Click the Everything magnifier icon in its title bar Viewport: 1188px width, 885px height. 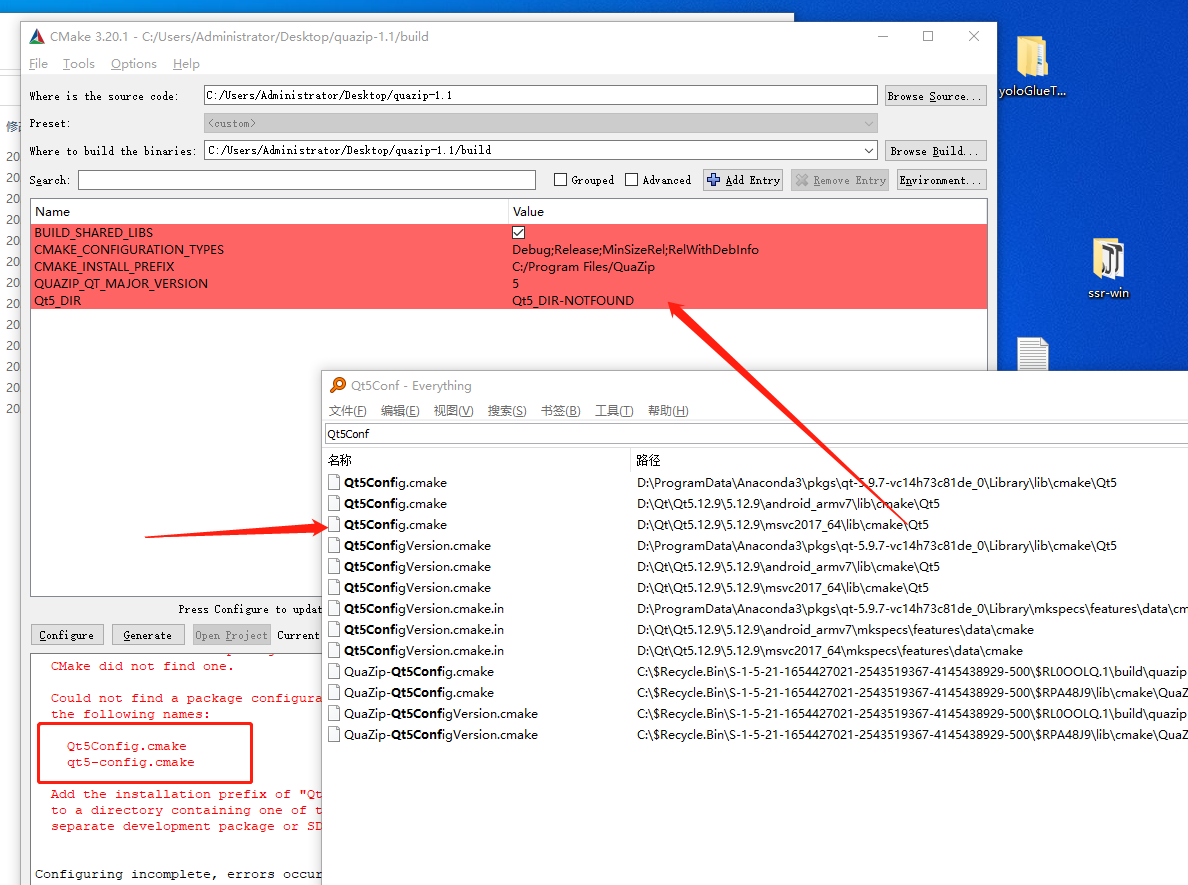pos(340,385)
